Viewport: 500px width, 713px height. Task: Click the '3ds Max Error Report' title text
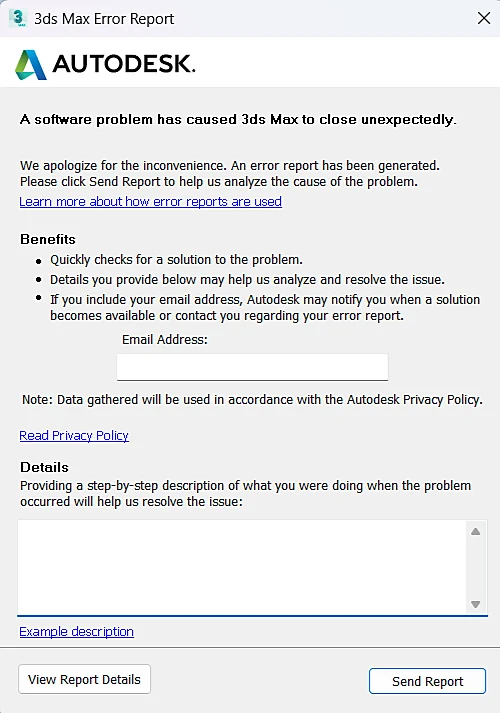click(104, 19)
